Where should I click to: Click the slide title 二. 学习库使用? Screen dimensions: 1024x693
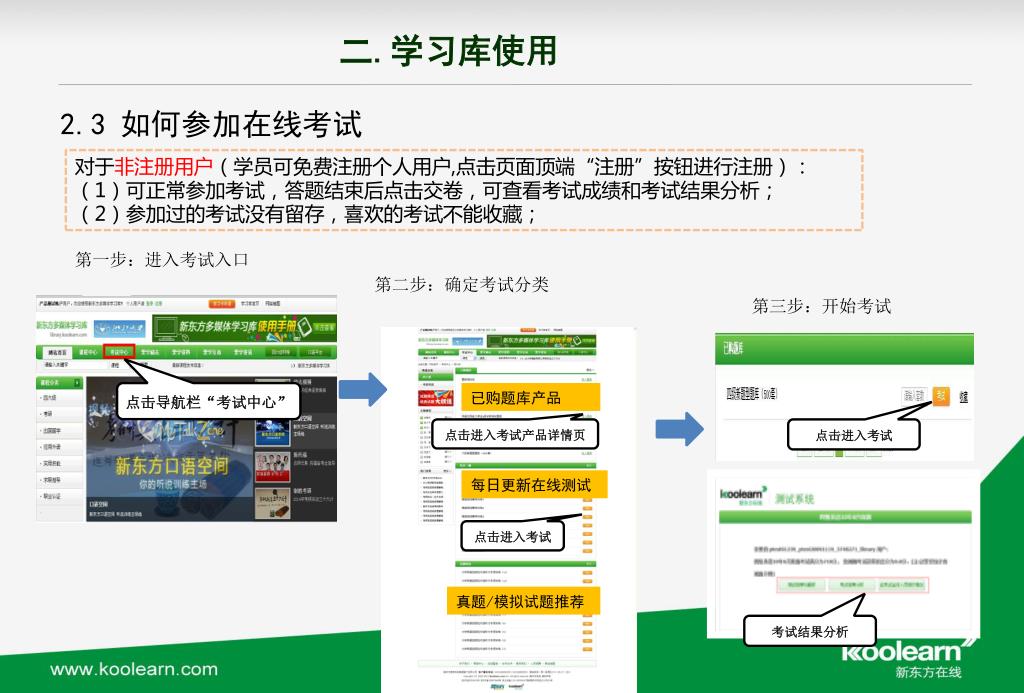point(449,51)
